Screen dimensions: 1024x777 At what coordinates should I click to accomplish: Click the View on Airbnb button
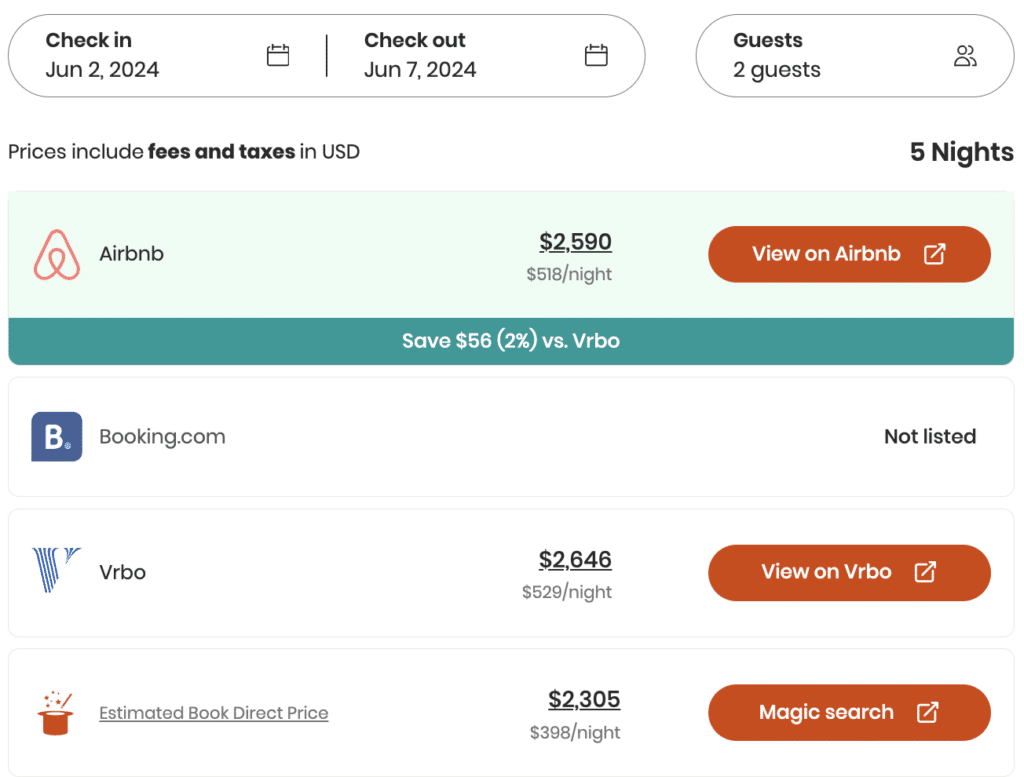pyautogui.click(x=849, y=254)
